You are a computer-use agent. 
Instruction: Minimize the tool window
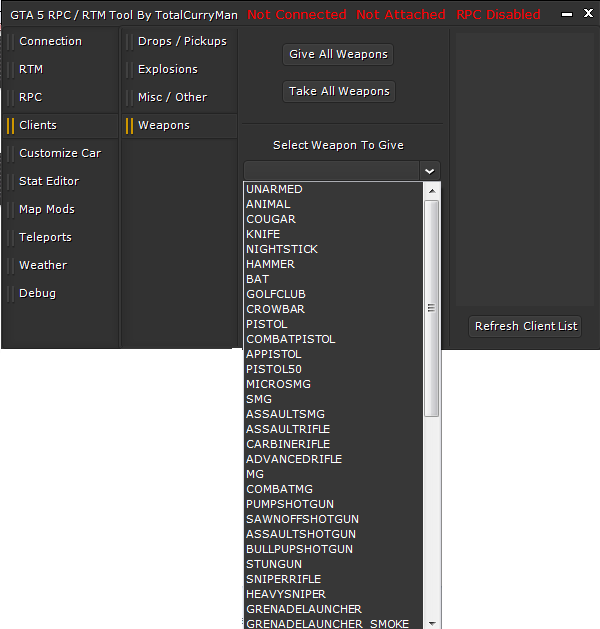coord(566,14)
